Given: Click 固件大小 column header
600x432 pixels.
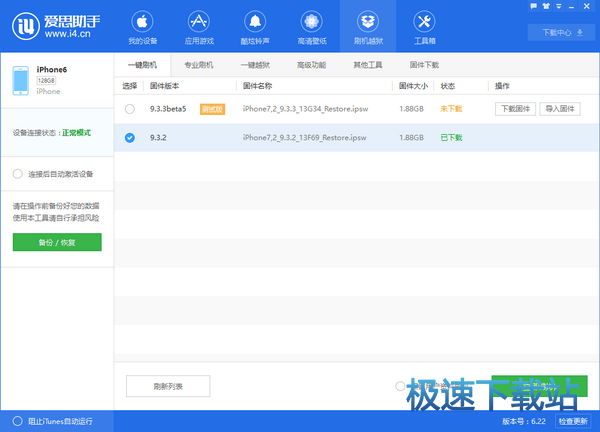Looking at the screenshot, I should click(413, 86).
